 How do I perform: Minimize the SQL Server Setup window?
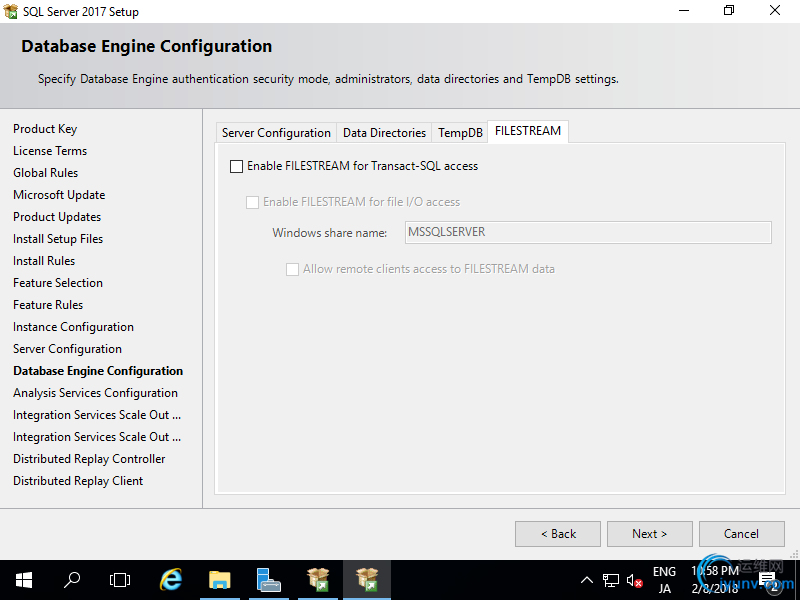(684, 11)
